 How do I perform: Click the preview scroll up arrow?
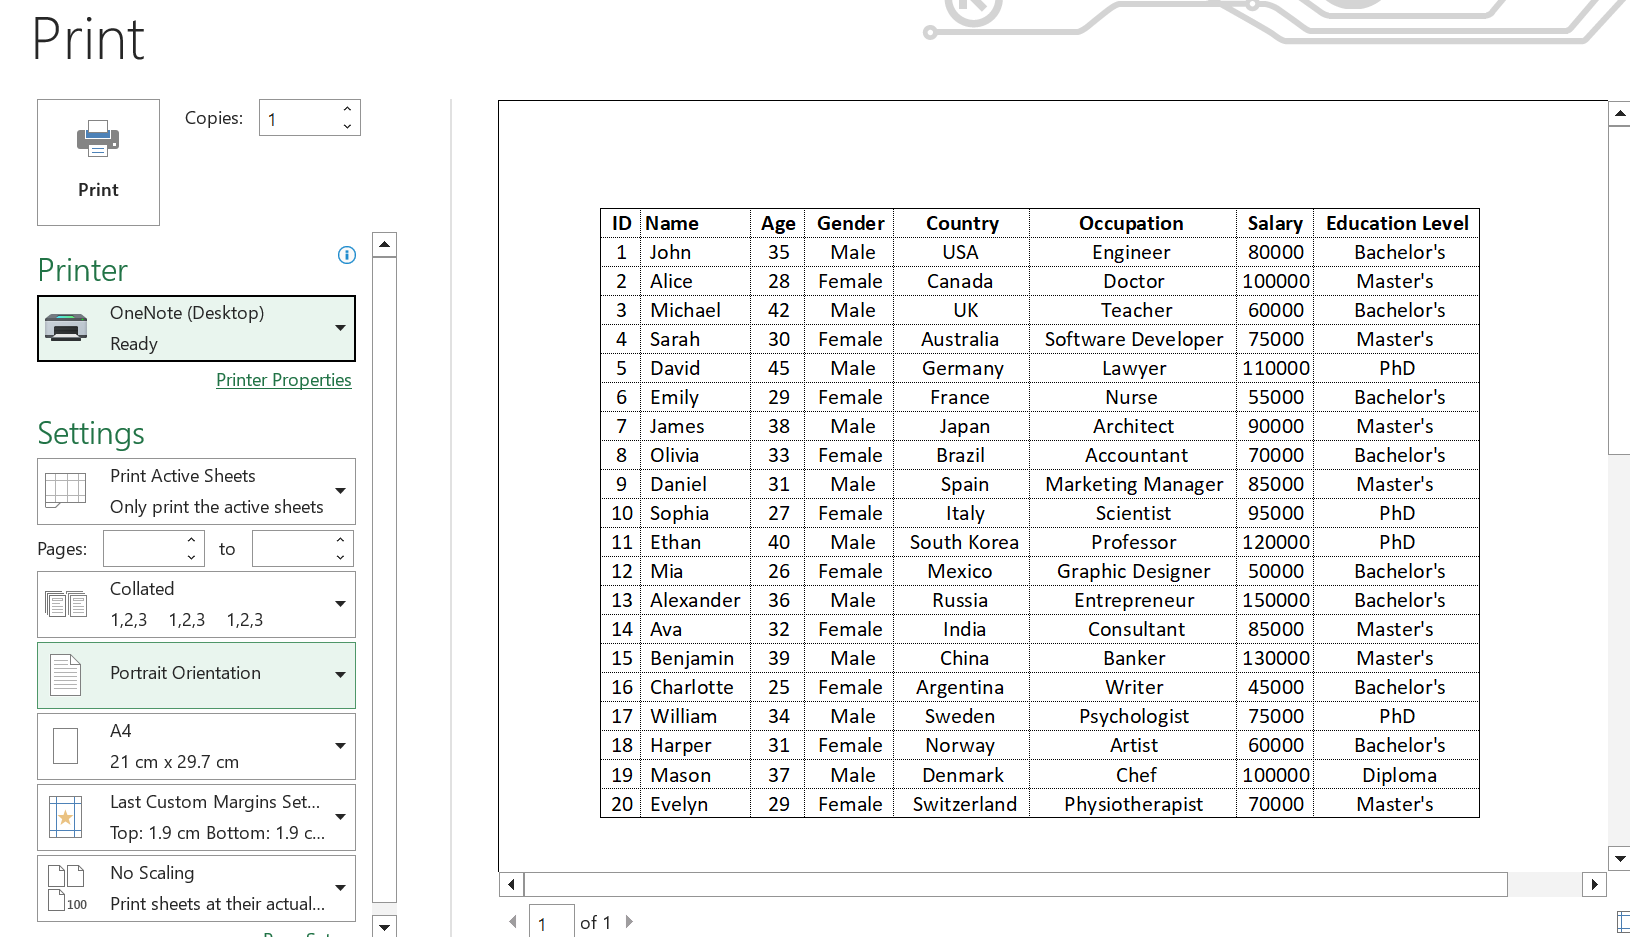1620,114
